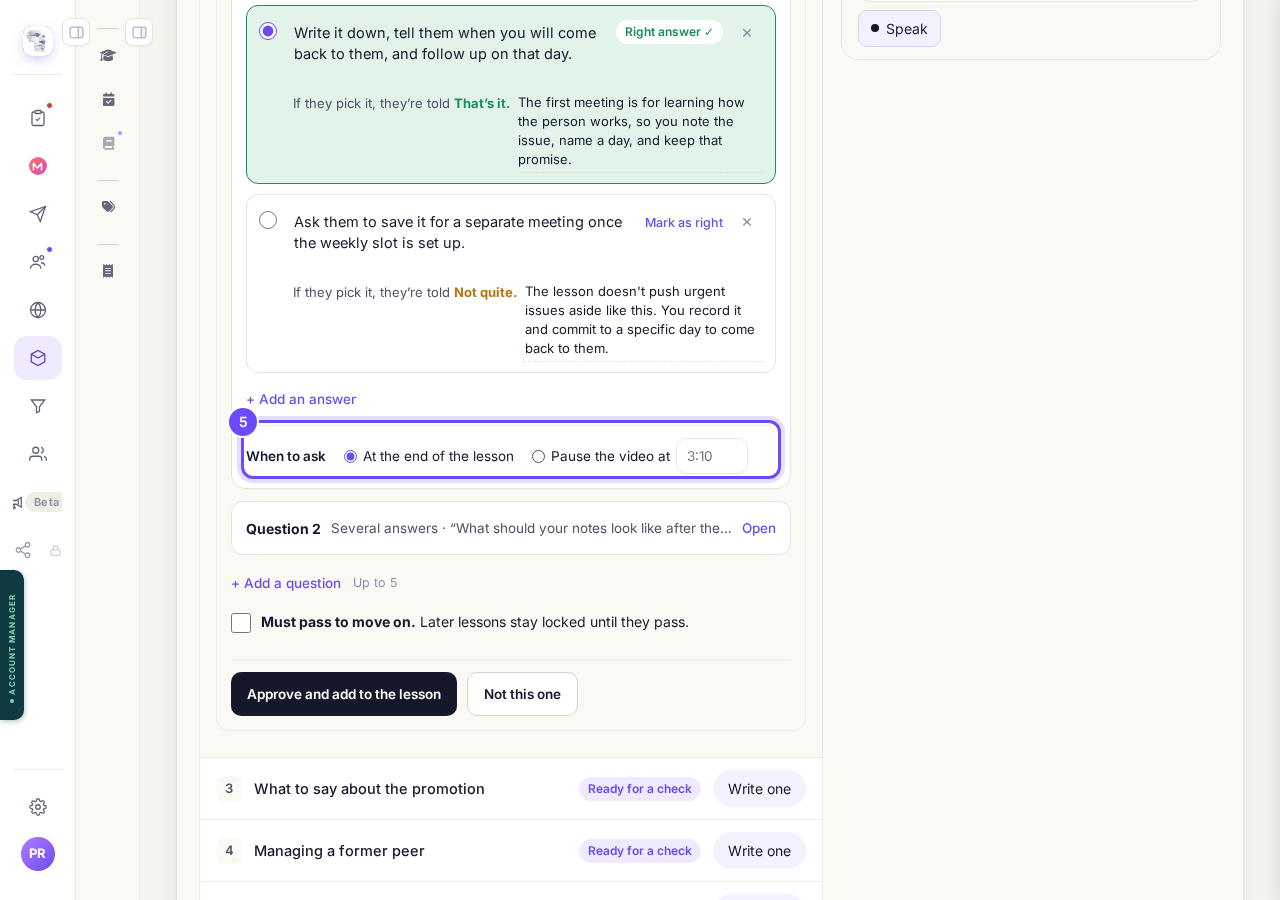Screen dimensions: 1280x900
Task: Click the megaphone Beta icon
Action: pyautogui.click(x=36, y=502)
